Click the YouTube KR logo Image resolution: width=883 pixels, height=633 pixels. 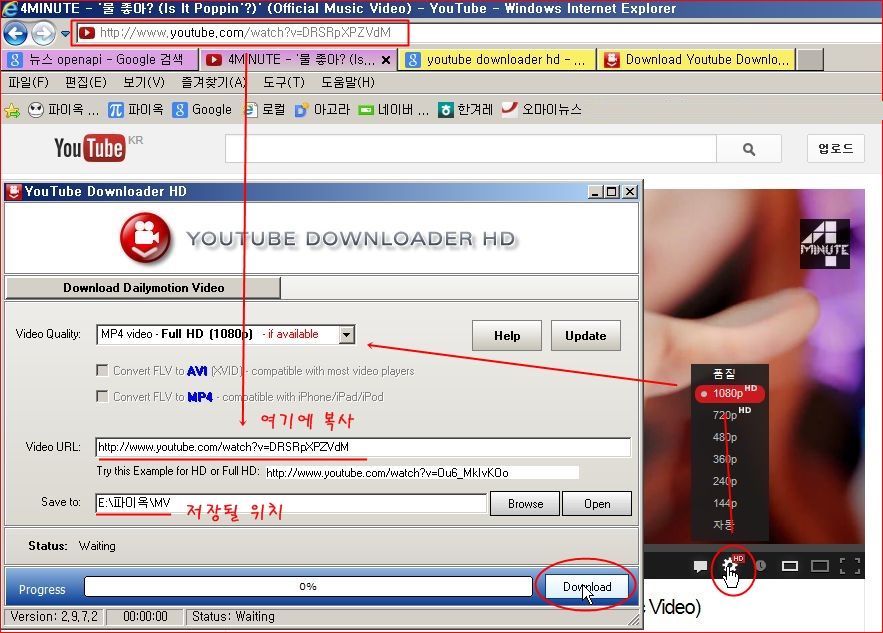(98, 148)
